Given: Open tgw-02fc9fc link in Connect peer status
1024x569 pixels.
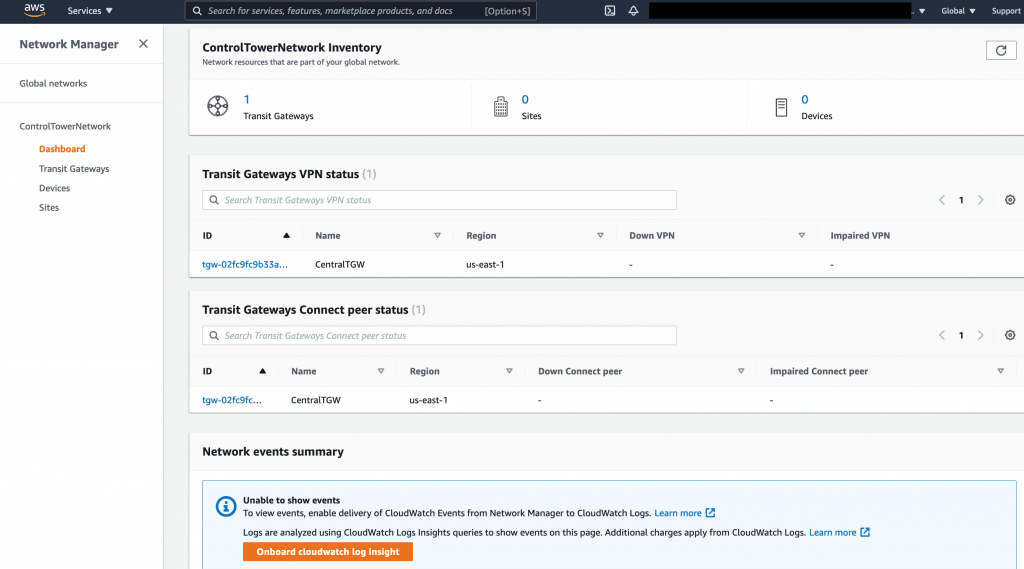Looking at the screenshot, I should (x=232, y=400).
